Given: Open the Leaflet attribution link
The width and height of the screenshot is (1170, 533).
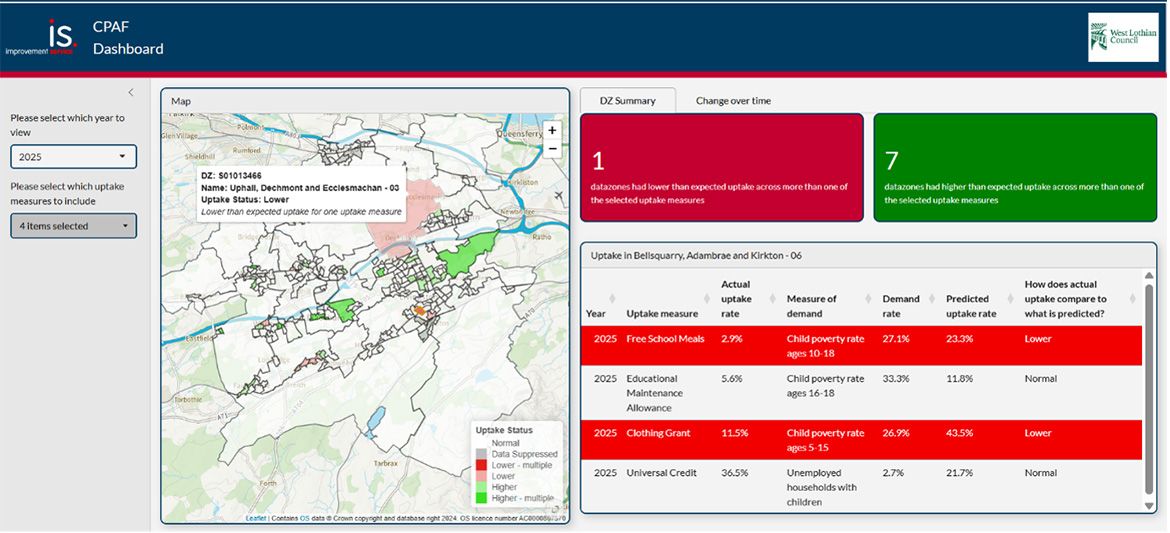Looking at the screenshot, I should (256, 518).
